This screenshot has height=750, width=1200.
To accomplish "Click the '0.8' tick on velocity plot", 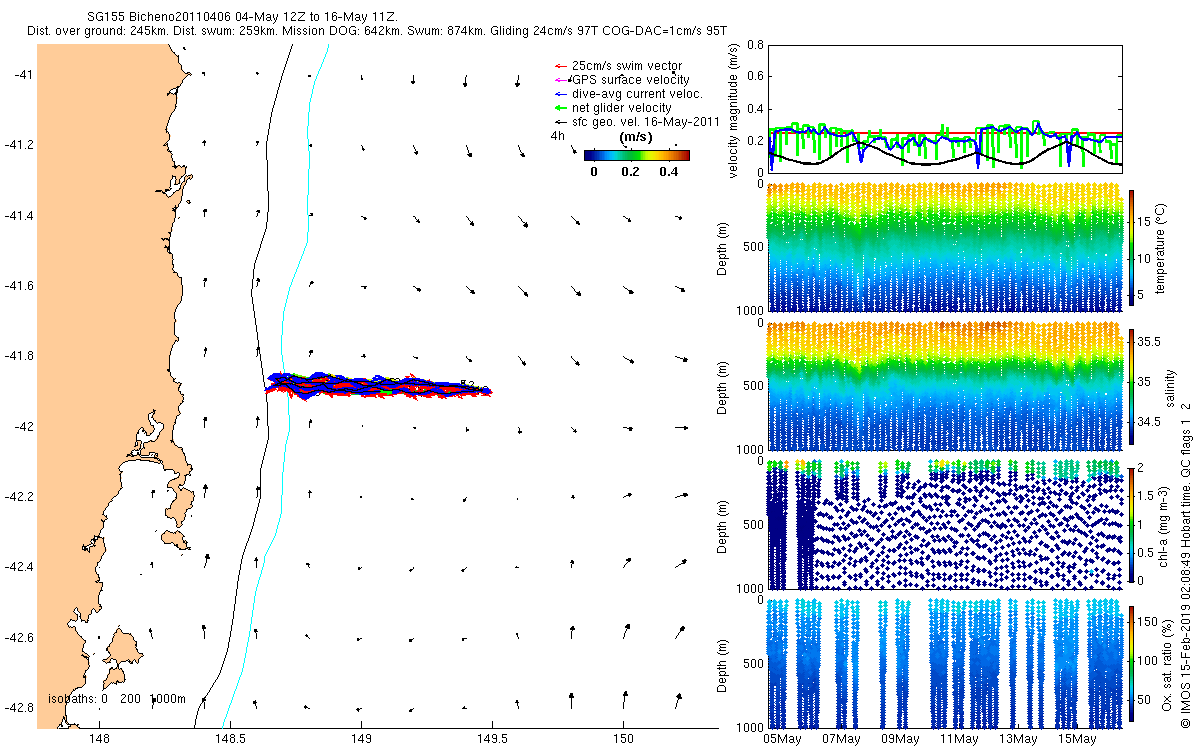I will tap(754, 45).
